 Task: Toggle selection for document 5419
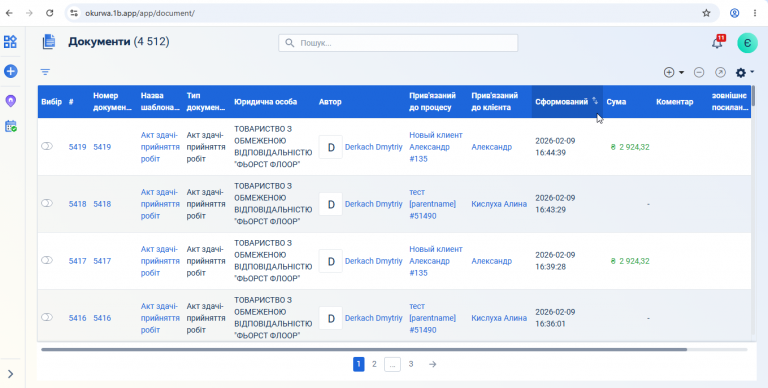[x=47, y=146]
